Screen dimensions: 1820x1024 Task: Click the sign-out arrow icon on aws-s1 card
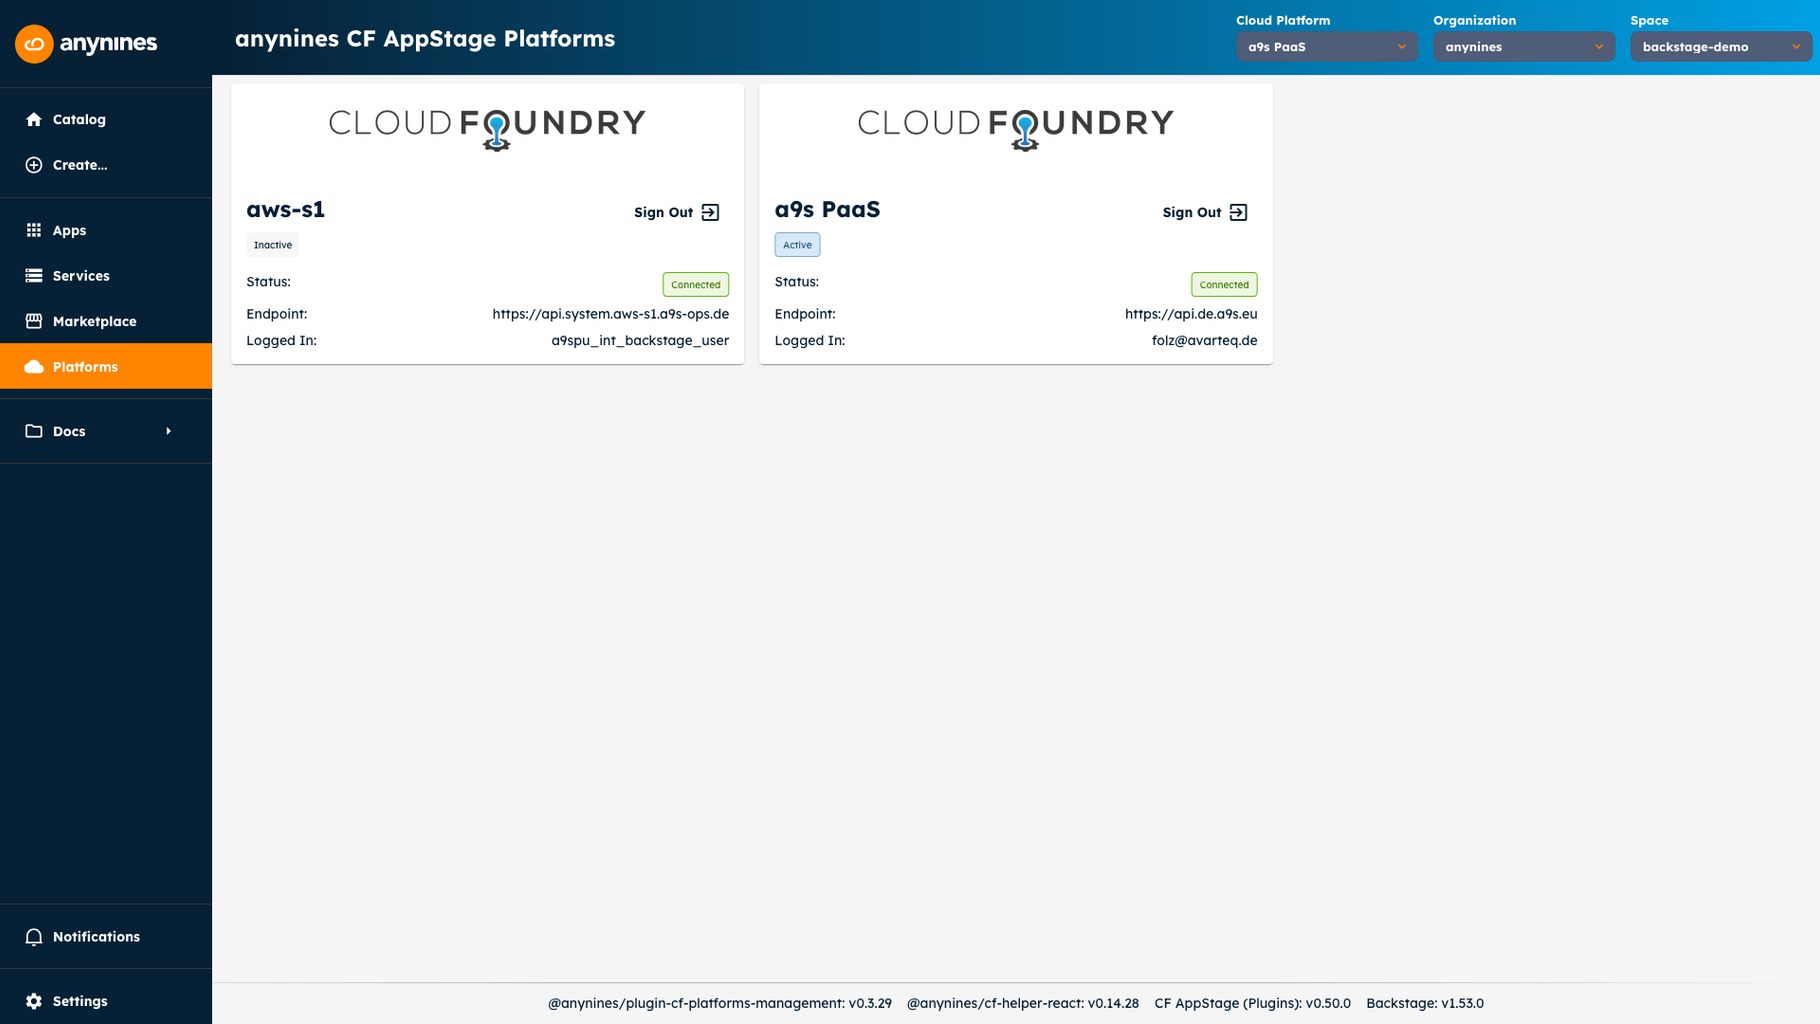tap(710, 212)
